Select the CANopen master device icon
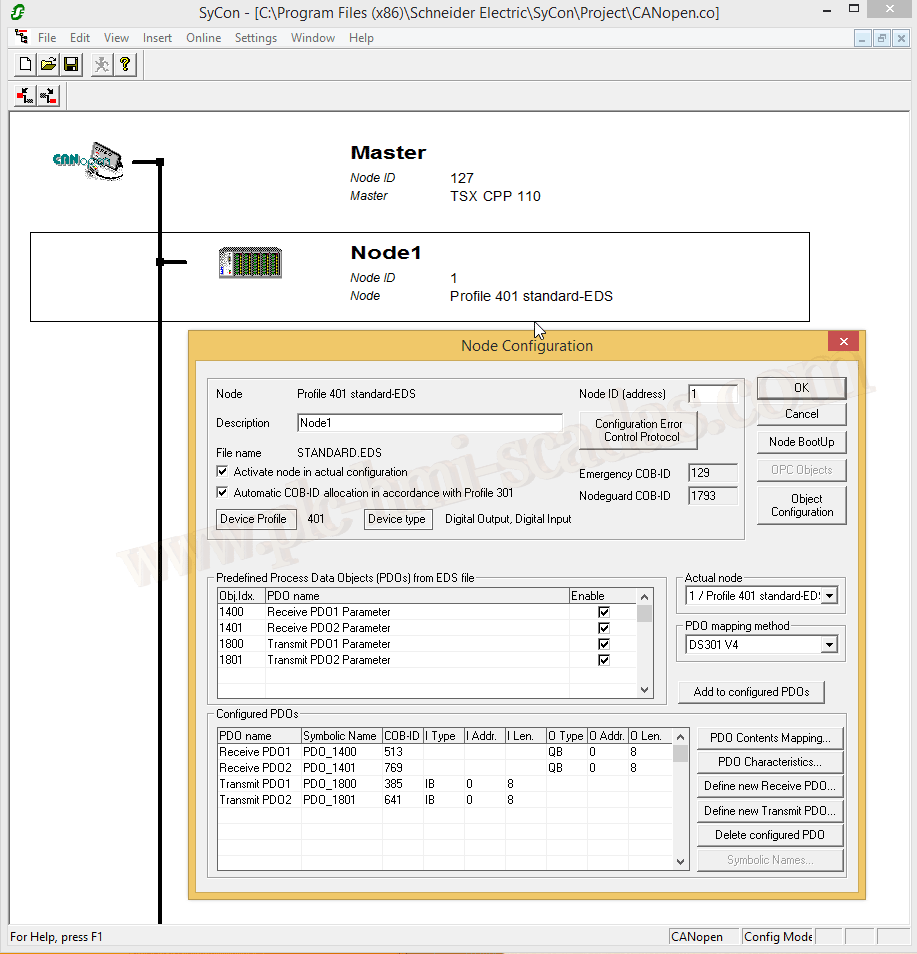The image size is (917, 954). click(x=89, y=160)
